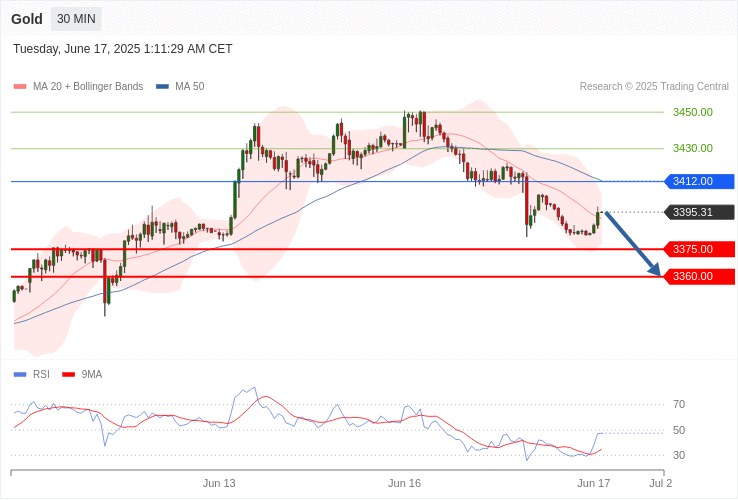Click the Jun 13 date axis label
This screenshot has height=500, width=738.
[x=219, y=484]
